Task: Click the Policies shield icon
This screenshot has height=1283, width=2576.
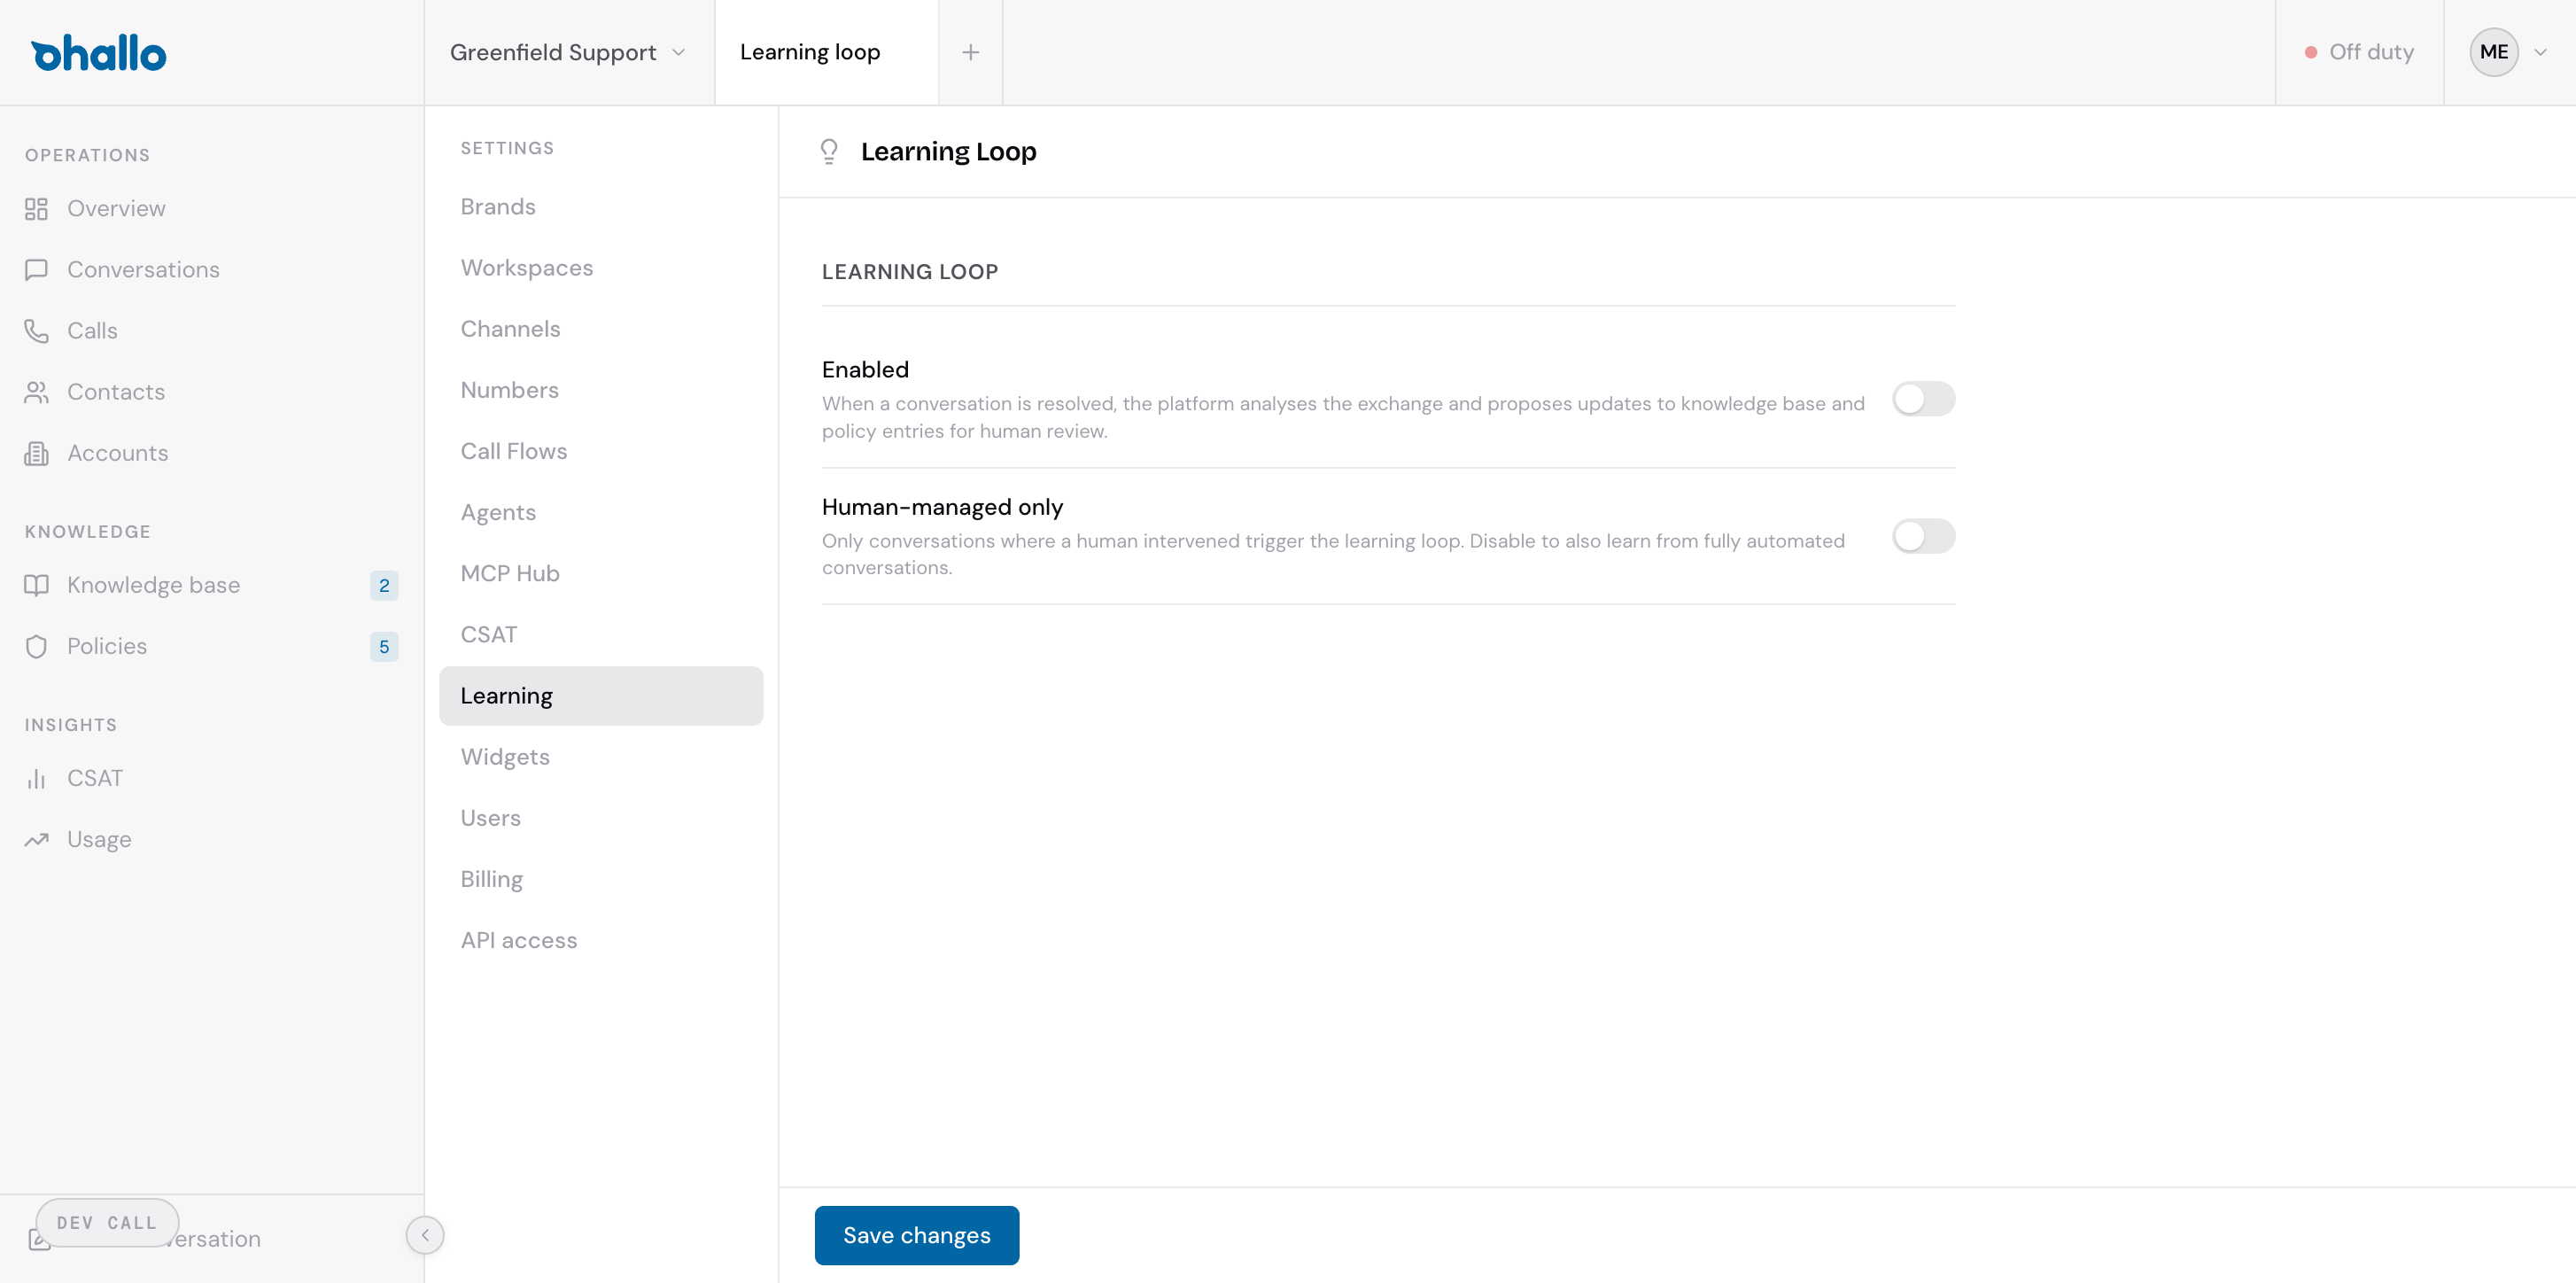Action: click(36, 646)
